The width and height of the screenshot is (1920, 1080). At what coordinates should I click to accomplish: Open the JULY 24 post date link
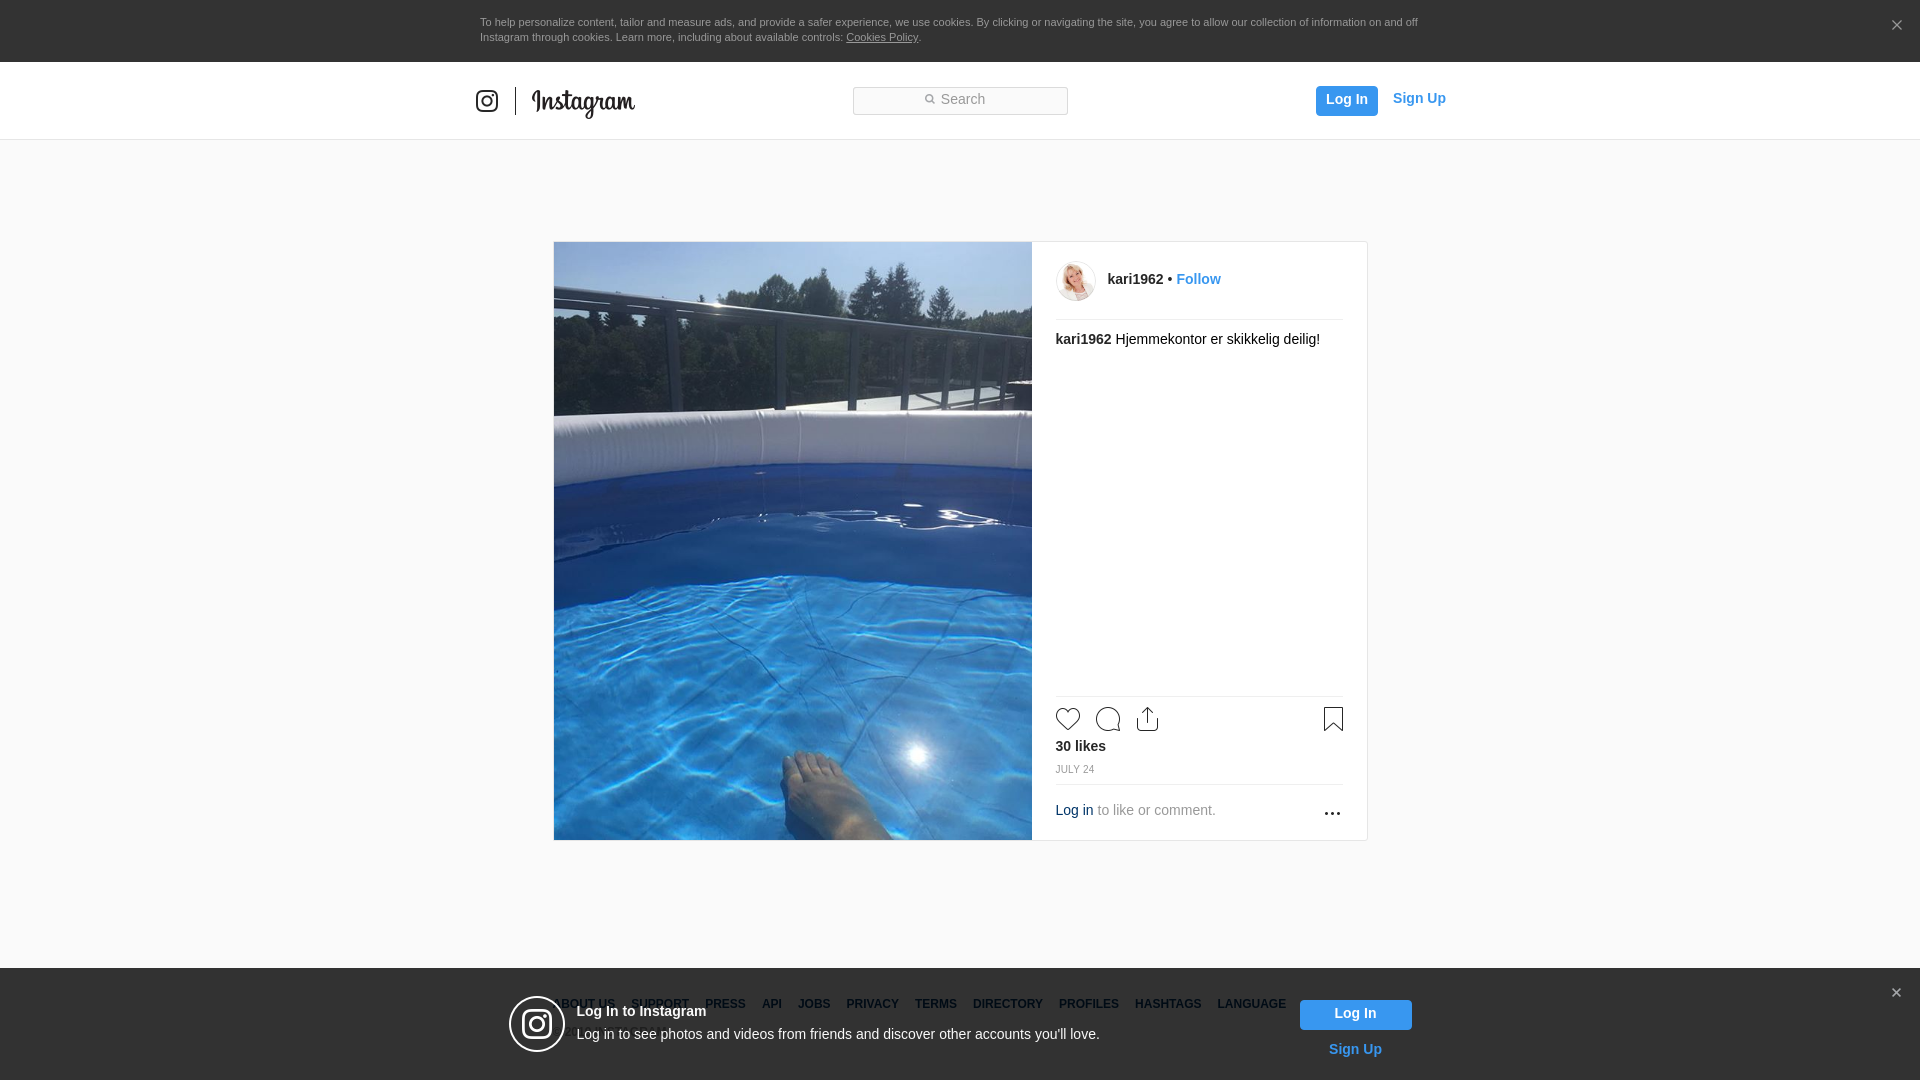1075,769
